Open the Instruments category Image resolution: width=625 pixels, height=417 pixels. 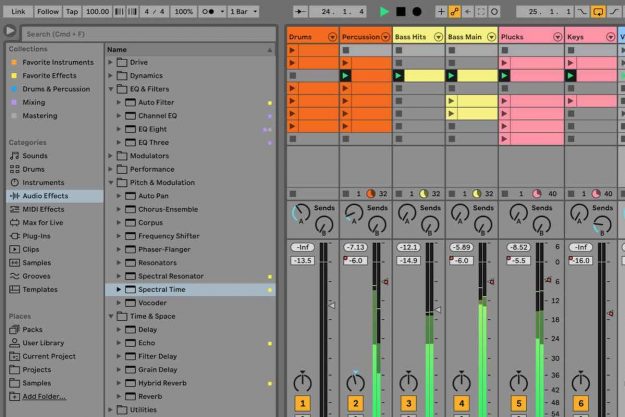[43, 183]
